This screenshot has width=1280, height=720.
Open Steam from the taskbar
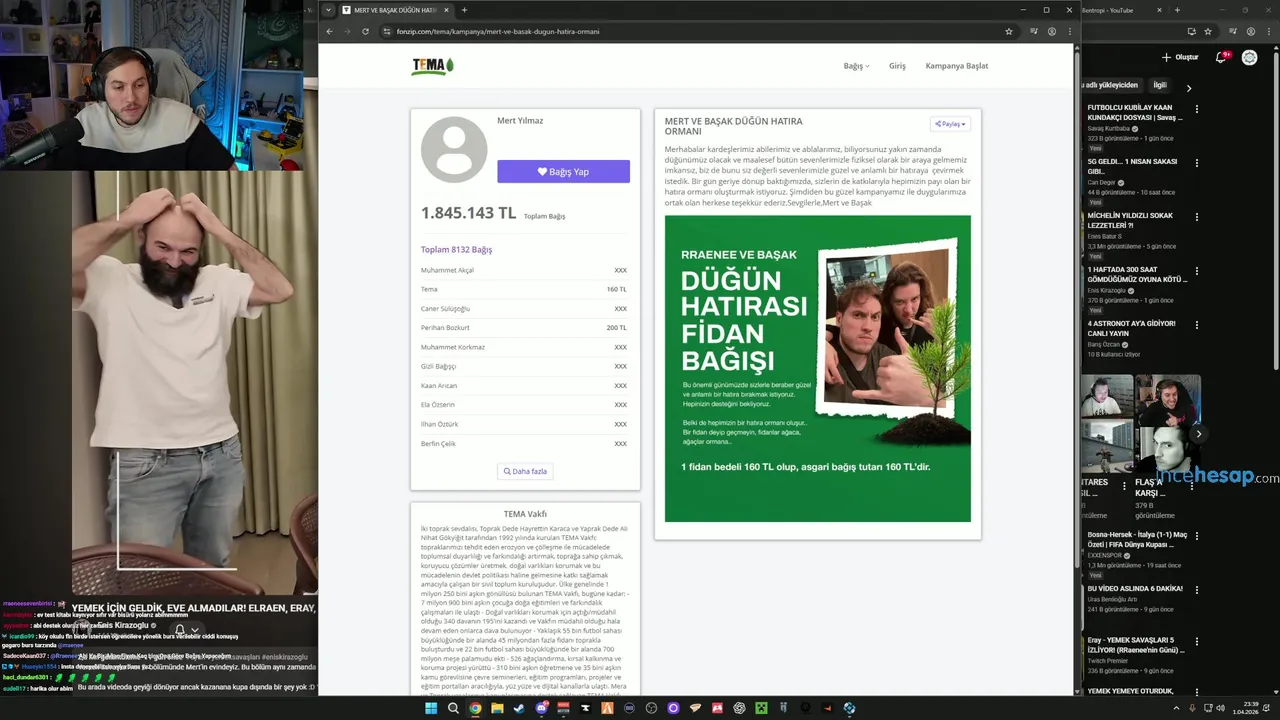click(519, 708)
